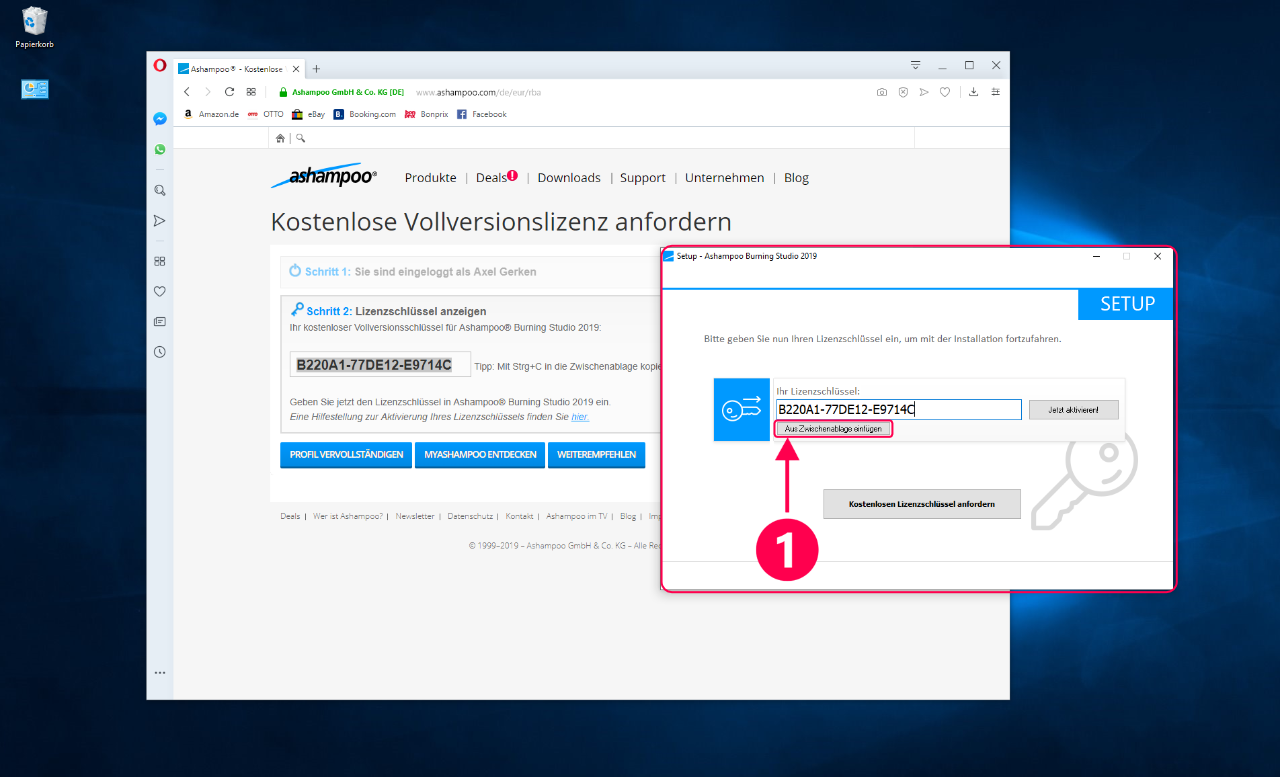Image resolution: width=1280 pixels, height=777 pixels.
Task: Open Speed Dial grid in sidebar
Action: (x=160, y=261)
